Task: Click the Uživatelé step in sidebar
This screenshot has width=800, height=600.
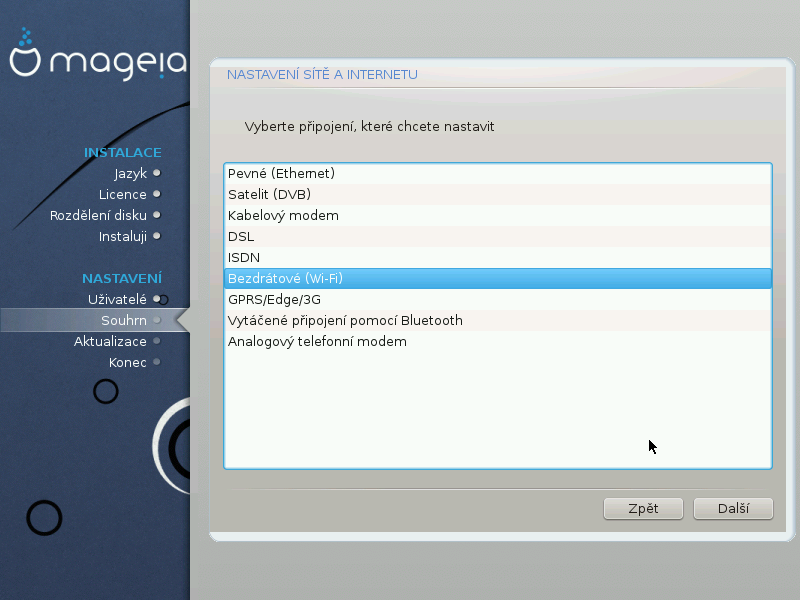Action: 117,299
